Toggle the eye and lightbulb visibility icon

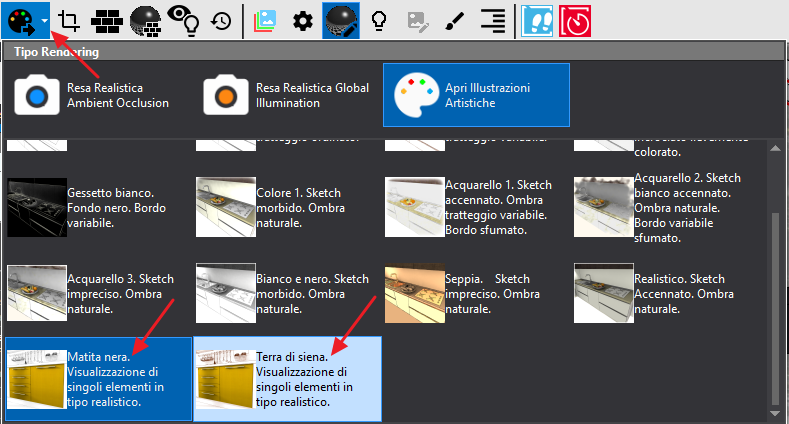(183, 20)
